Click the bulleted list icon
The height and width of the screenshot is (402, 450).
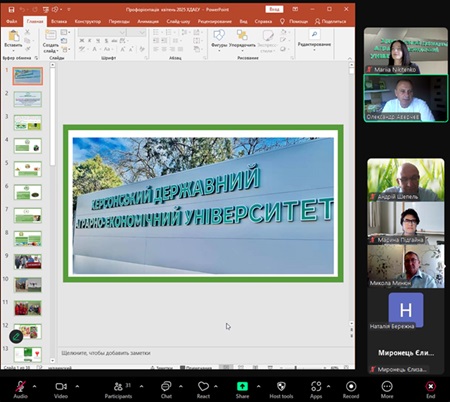tap(157, 32)
